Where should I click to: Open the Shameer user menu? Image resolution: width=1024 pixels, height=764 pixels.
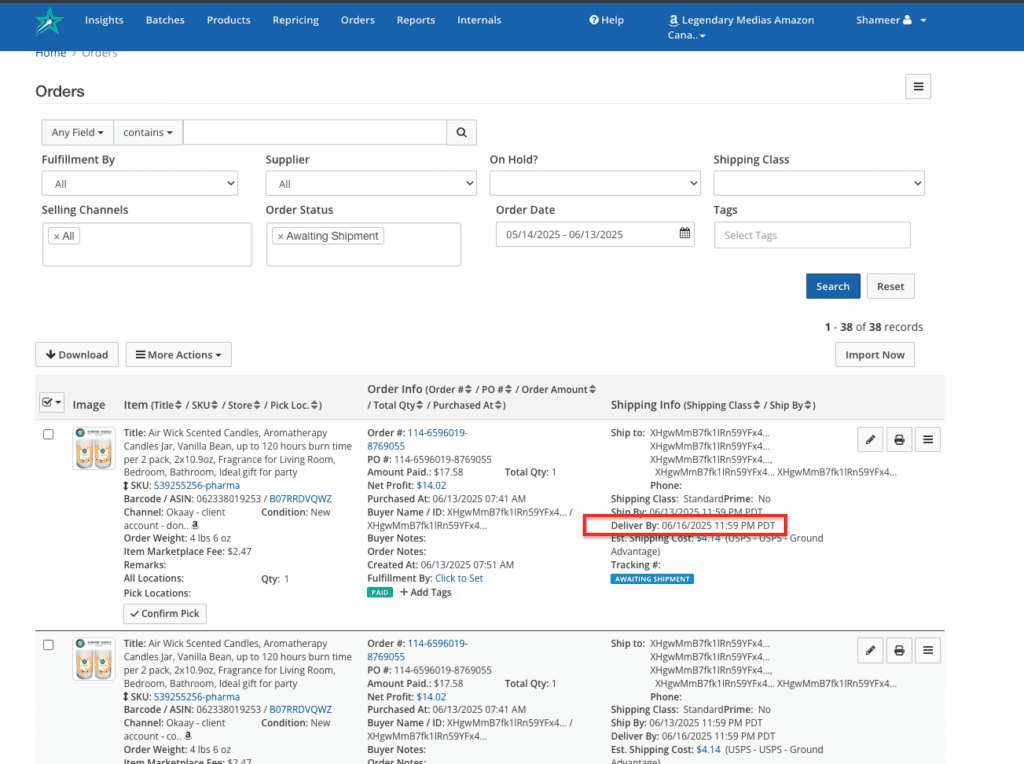tap(891, 20)
